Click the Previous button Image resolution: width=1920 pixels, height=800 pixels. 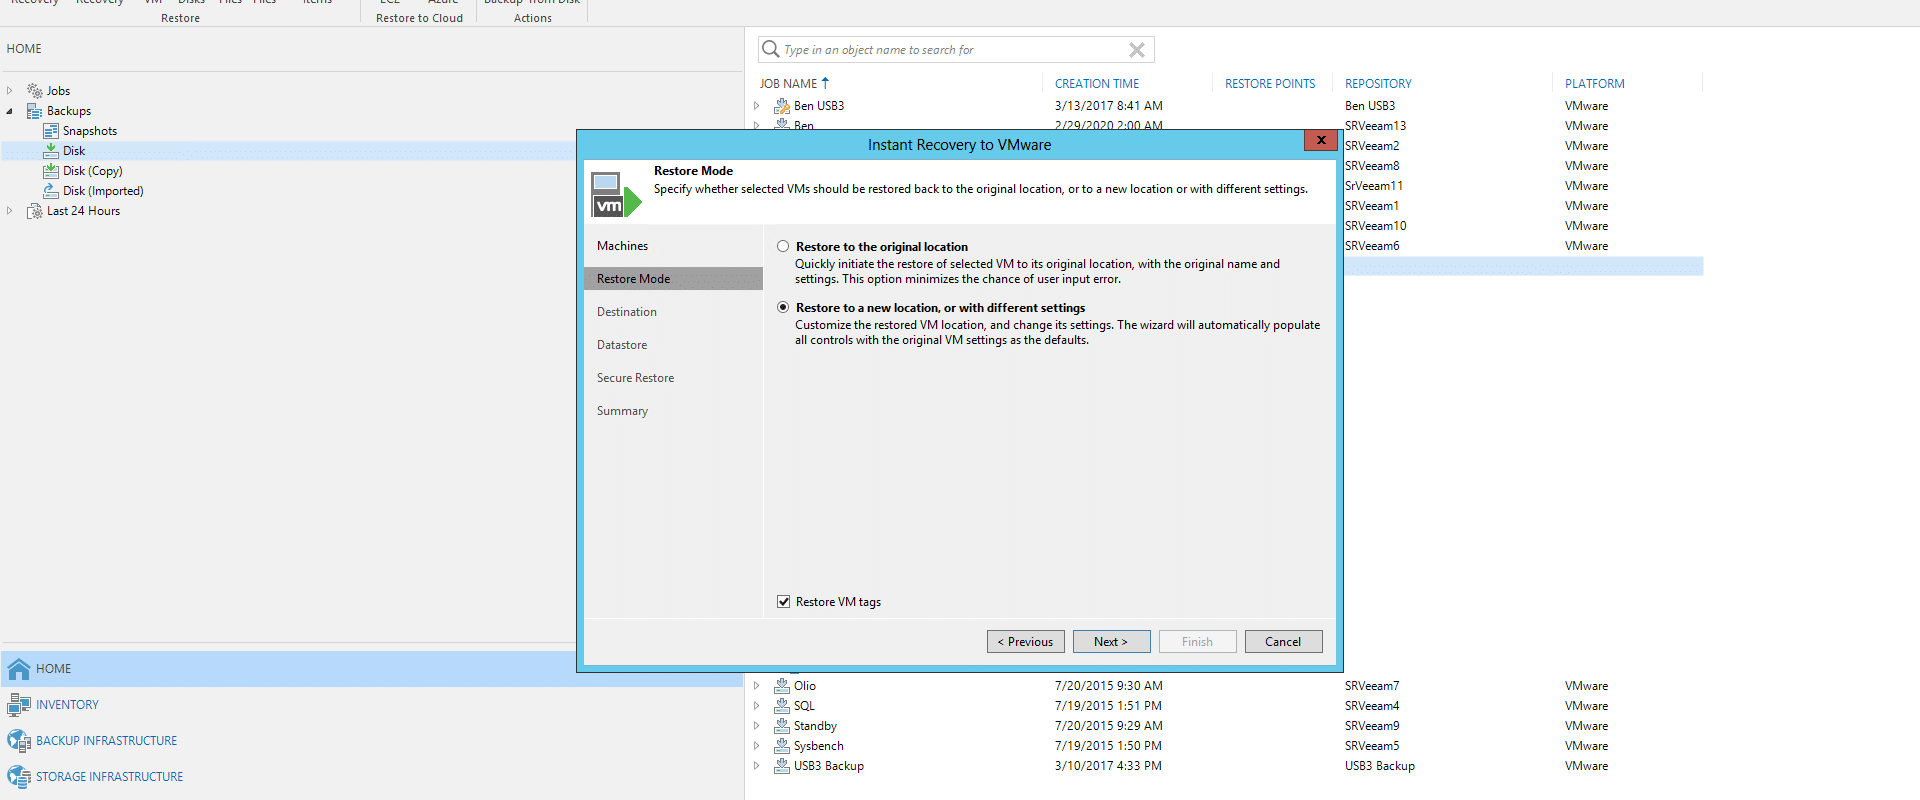tap(1026, 642)
